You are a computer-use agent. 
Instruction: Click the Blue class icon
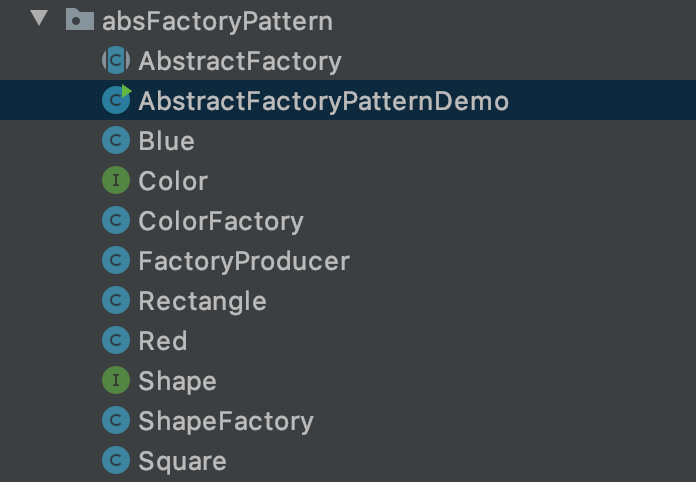coord(116,141)
